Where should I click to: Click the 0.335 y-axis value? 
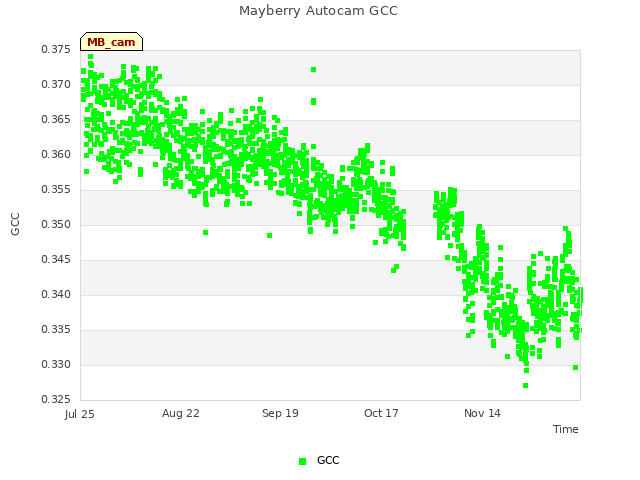[x=56, y=329]
